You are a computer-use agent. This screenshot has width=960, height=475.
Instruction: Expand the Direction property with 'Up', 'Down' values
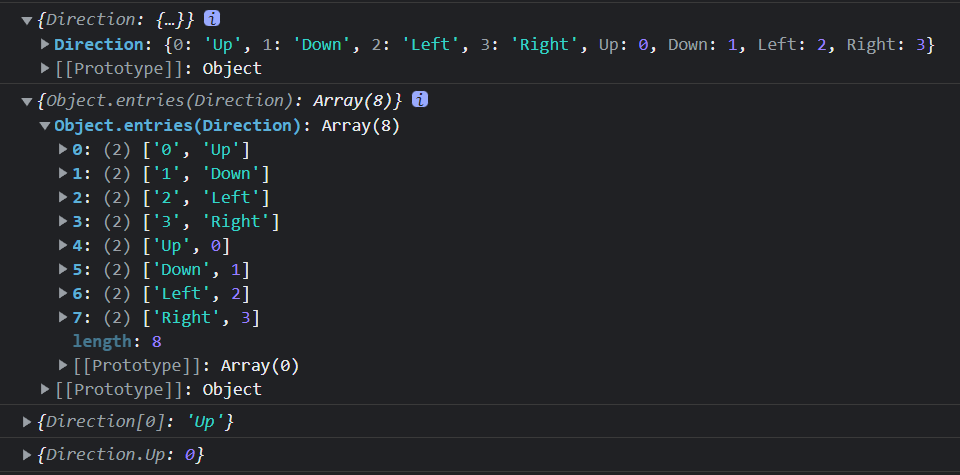coord(45,44)
